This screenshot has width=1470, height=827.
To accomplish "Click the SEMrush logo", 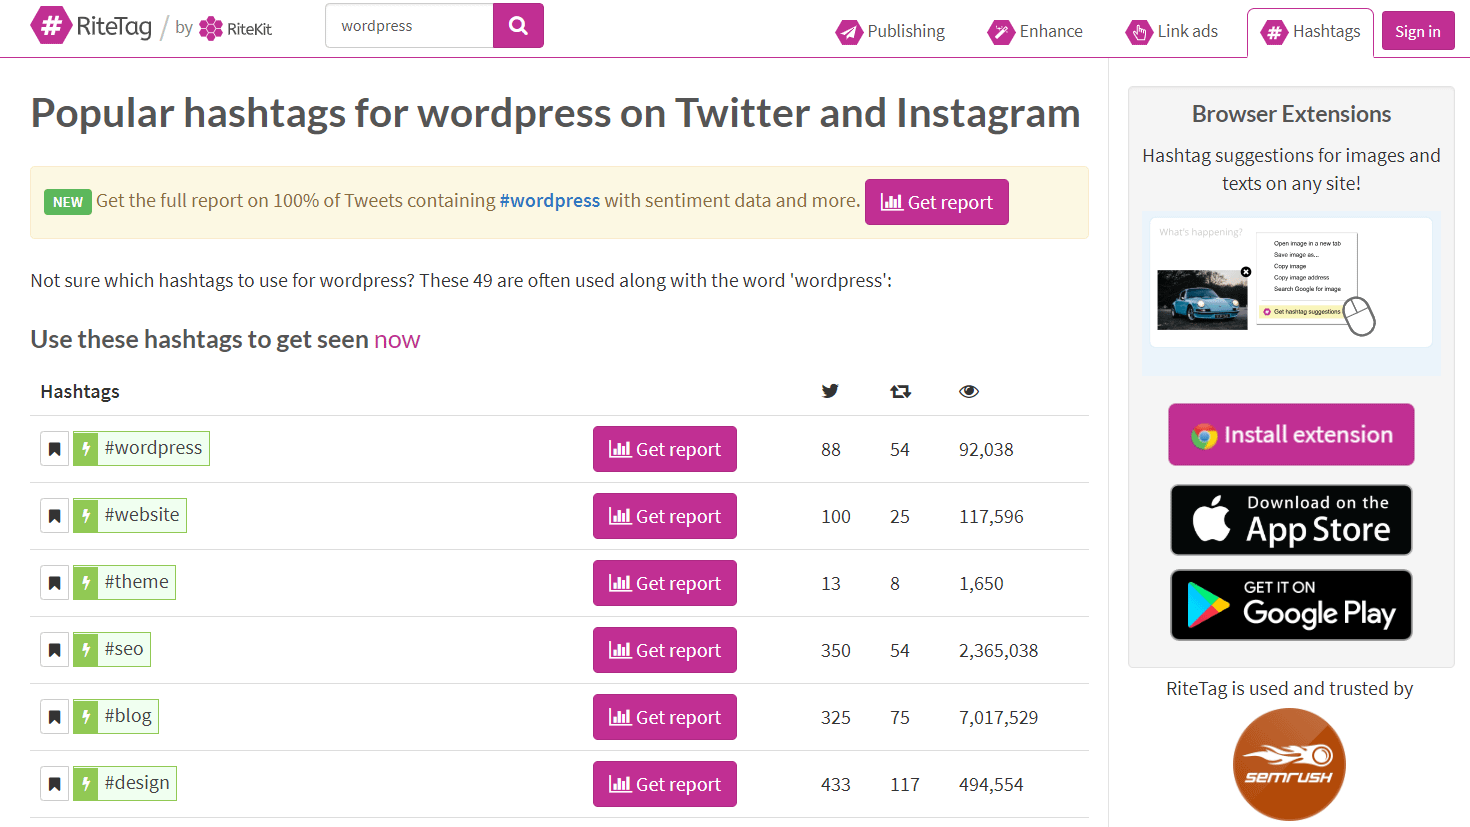I will pyautogui.click(x=1289, y=764).
